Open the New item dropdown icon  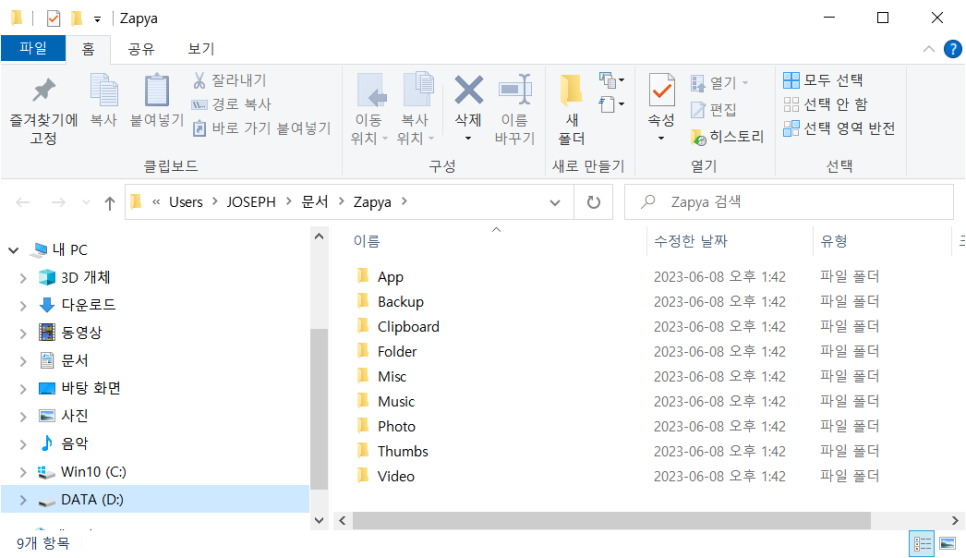coord(611,80)
